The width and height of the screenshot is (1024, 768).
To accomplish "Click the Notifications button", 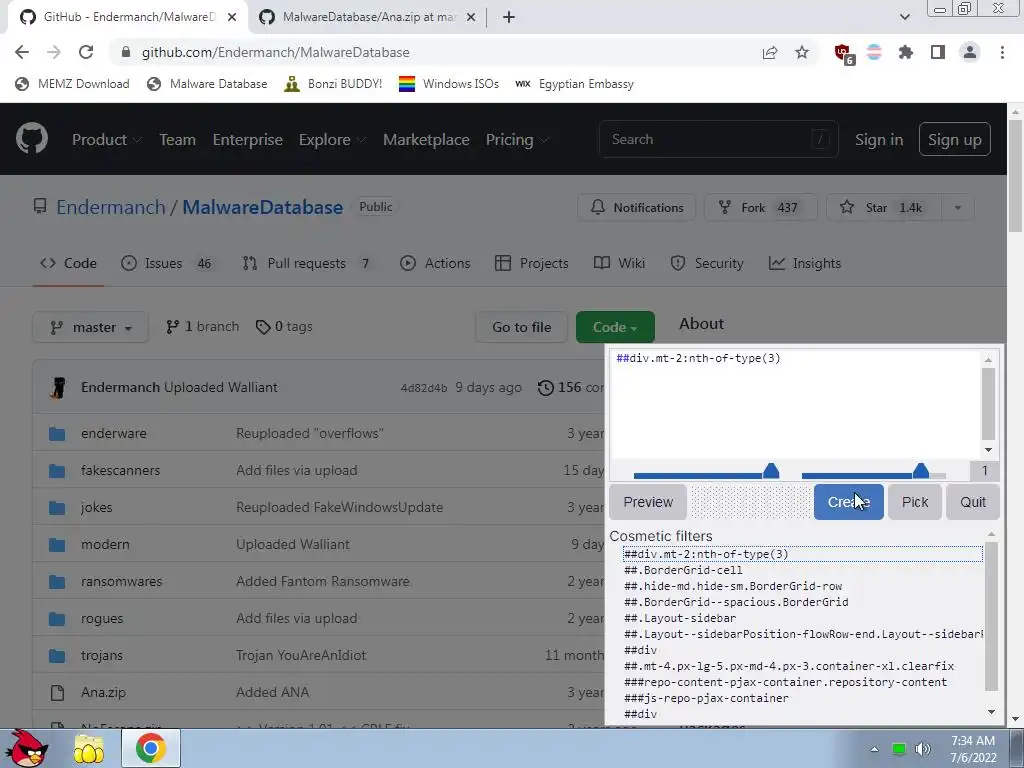I will click(x=637, y=208).
